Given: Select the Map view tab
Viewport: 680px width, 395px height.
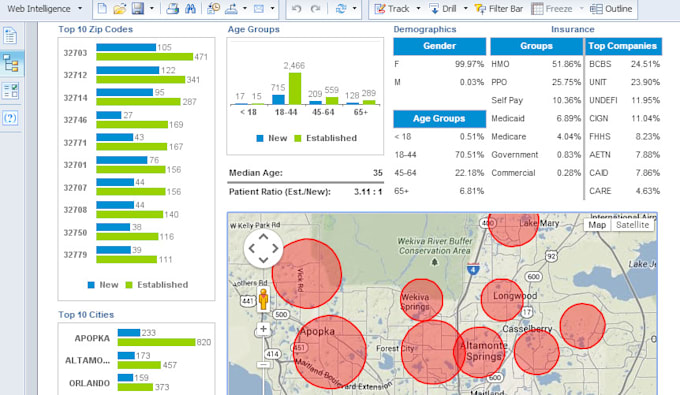Looking at the screenshot, I should click(x=597, y=225).
